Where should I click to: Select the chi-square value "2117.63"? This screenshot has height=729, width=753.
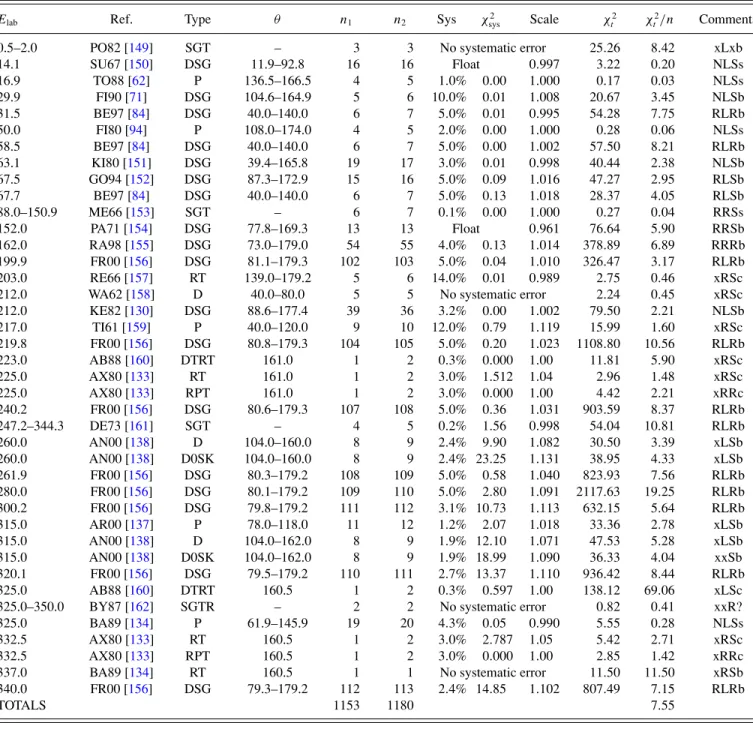598,491
